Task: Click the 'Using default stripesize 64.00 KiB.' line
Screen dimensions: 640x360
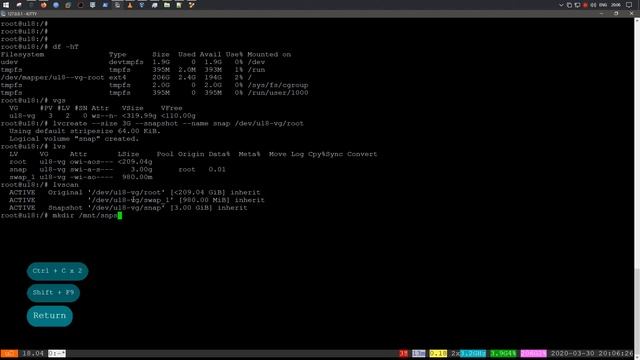Action: 85,131
